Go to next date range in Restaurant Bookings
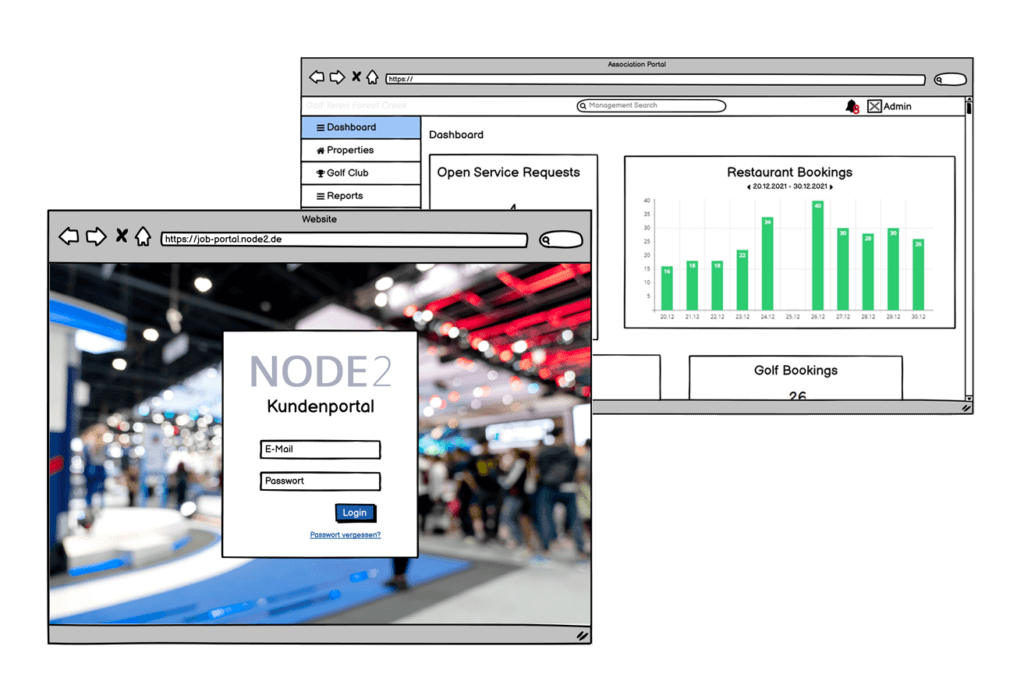1024x685 pixels. pyautogui.click(x=831, y=187)
